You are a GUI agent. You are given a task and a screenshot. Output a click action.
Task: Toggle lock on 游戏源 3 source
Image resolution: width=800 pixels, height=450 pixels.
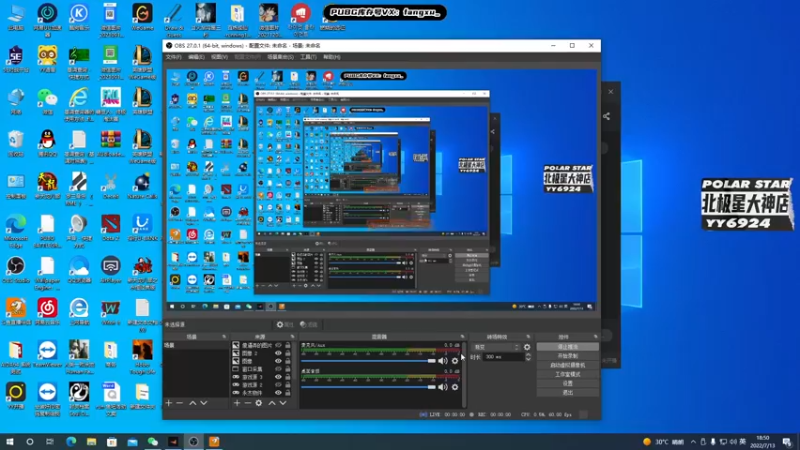288,377
